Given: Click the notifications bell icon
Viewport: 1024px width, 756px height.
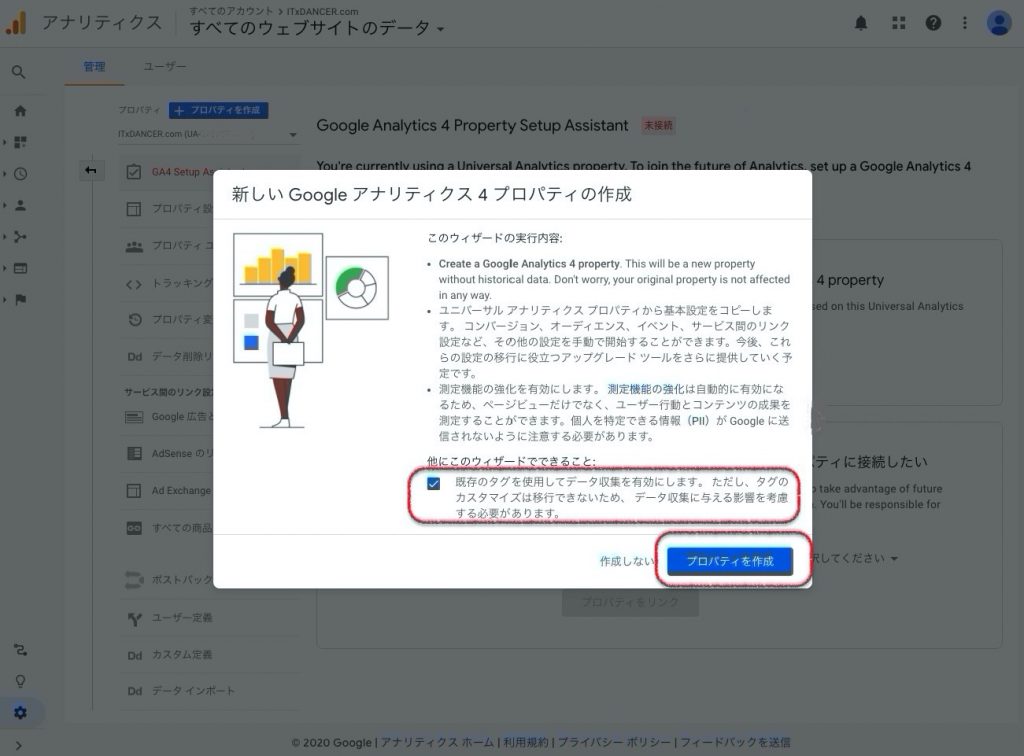Looking at the screenshot, I should pyautogui.click(x=861, y=23).
